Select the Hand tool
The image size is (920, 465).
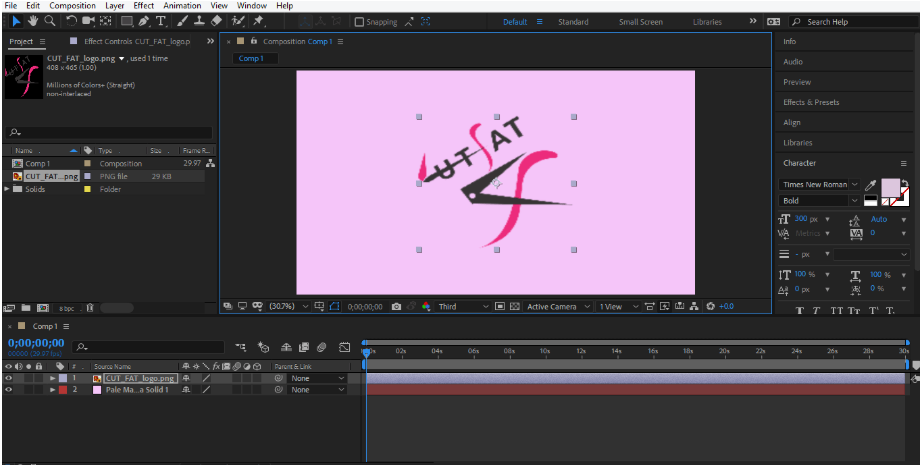coord(33,21)
